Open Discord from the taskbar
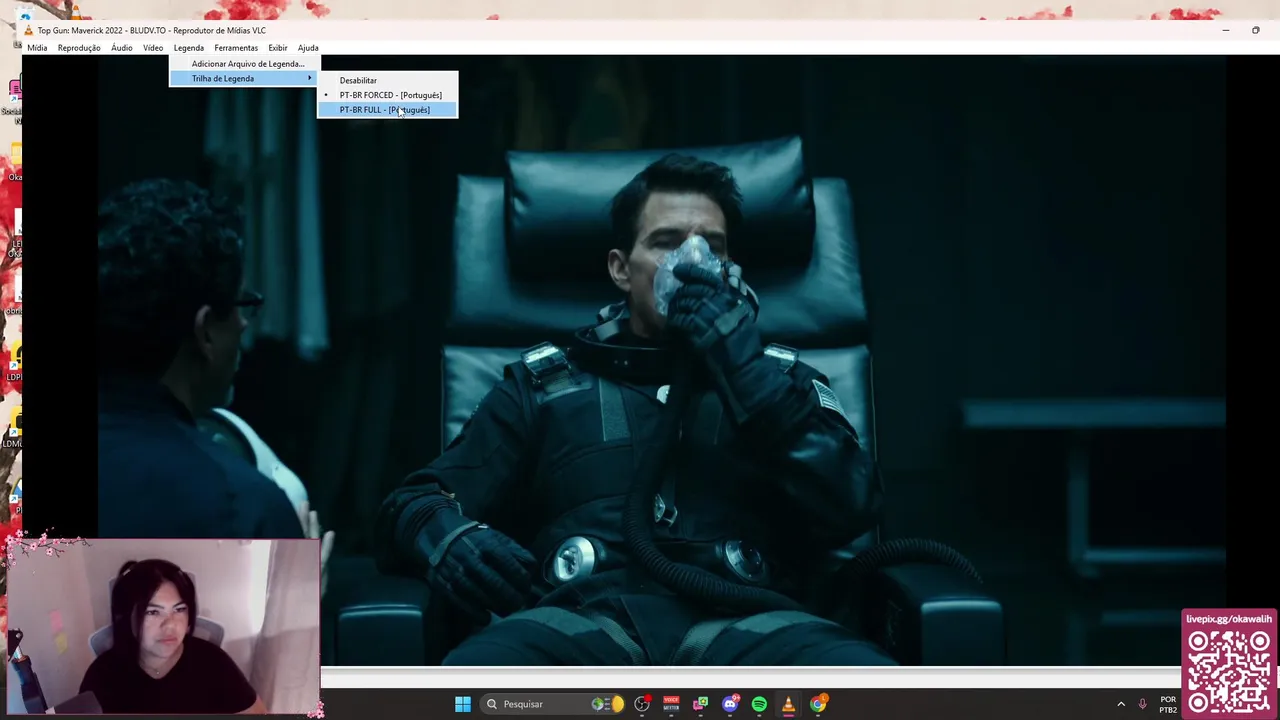Image resolution: width=1280 pixels, height=720 pixels. click(730, 704)
